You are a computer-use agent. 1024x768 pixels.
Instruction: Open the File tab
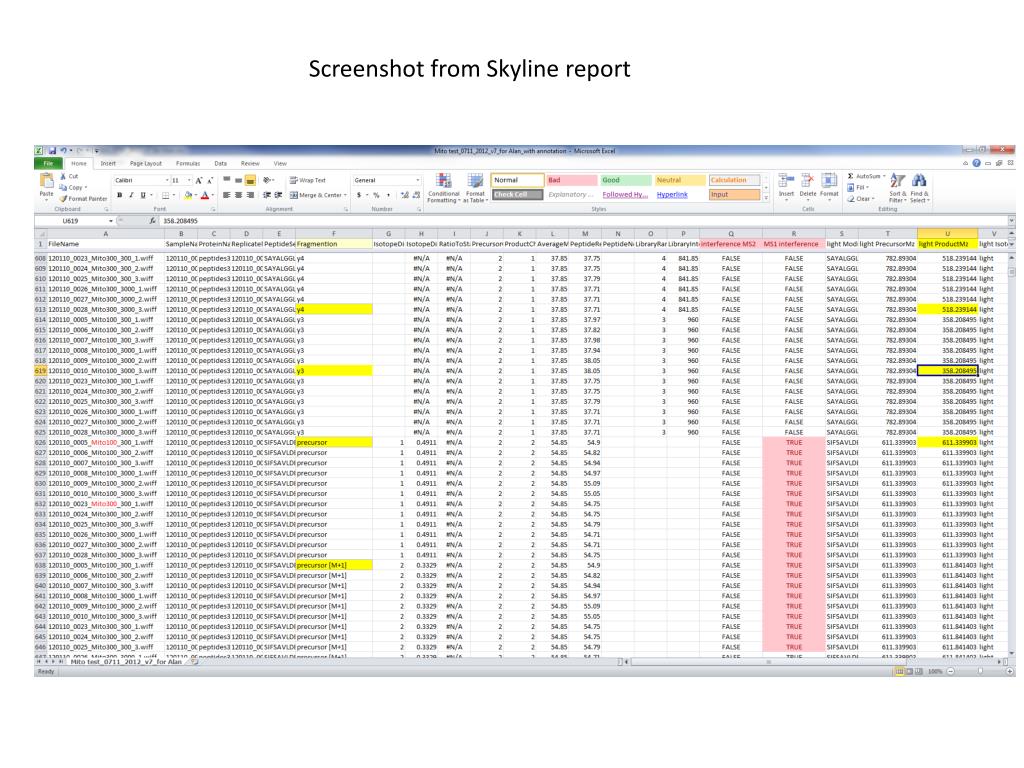point(48,163)
